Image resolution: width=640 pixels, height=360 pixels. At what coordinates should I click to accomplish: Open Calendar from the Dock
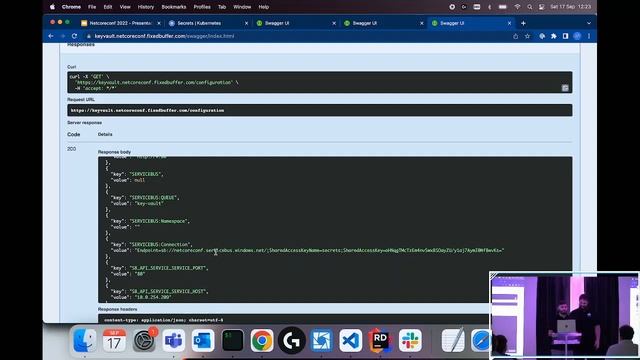[x=114, y=340]
